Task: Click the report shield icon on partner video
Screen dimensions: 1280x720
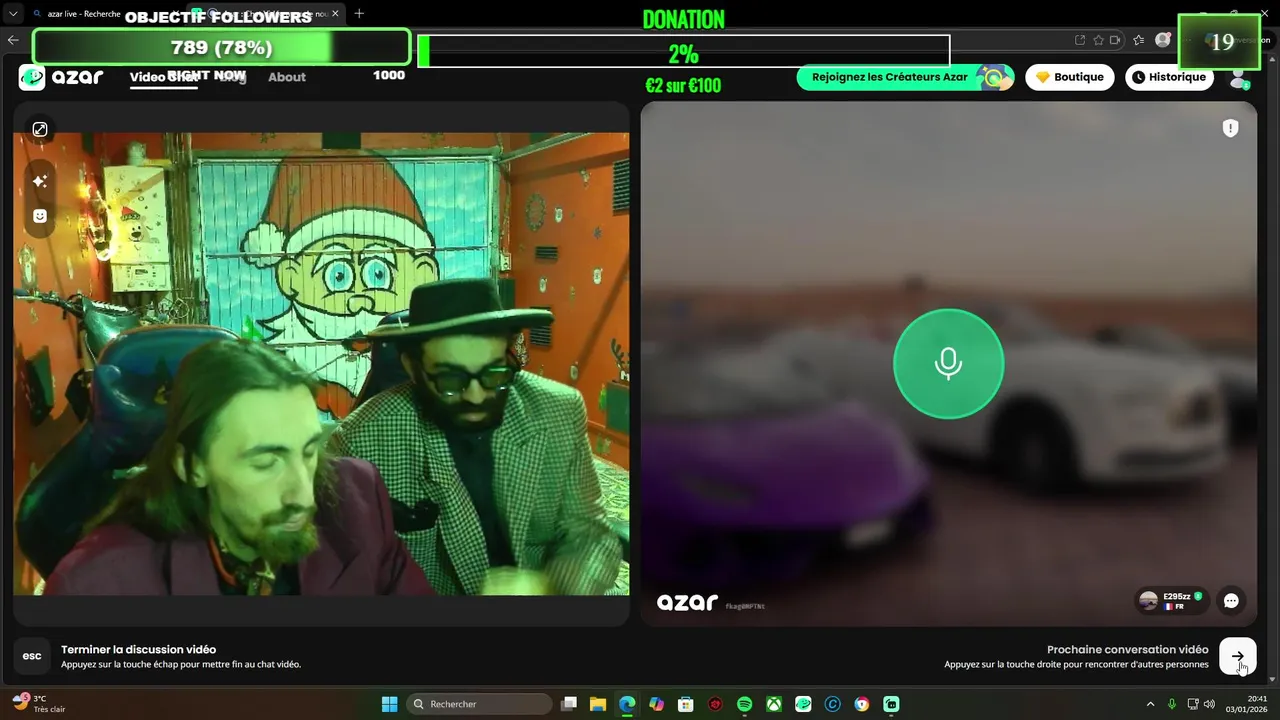Action: coord(1231,128)
